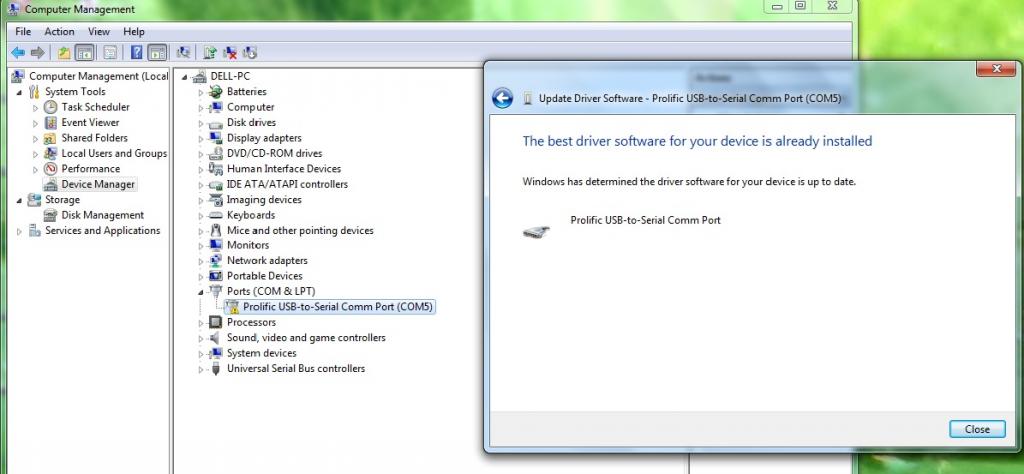
Task: Click the Processors category icon
Action: coord(216,323)
